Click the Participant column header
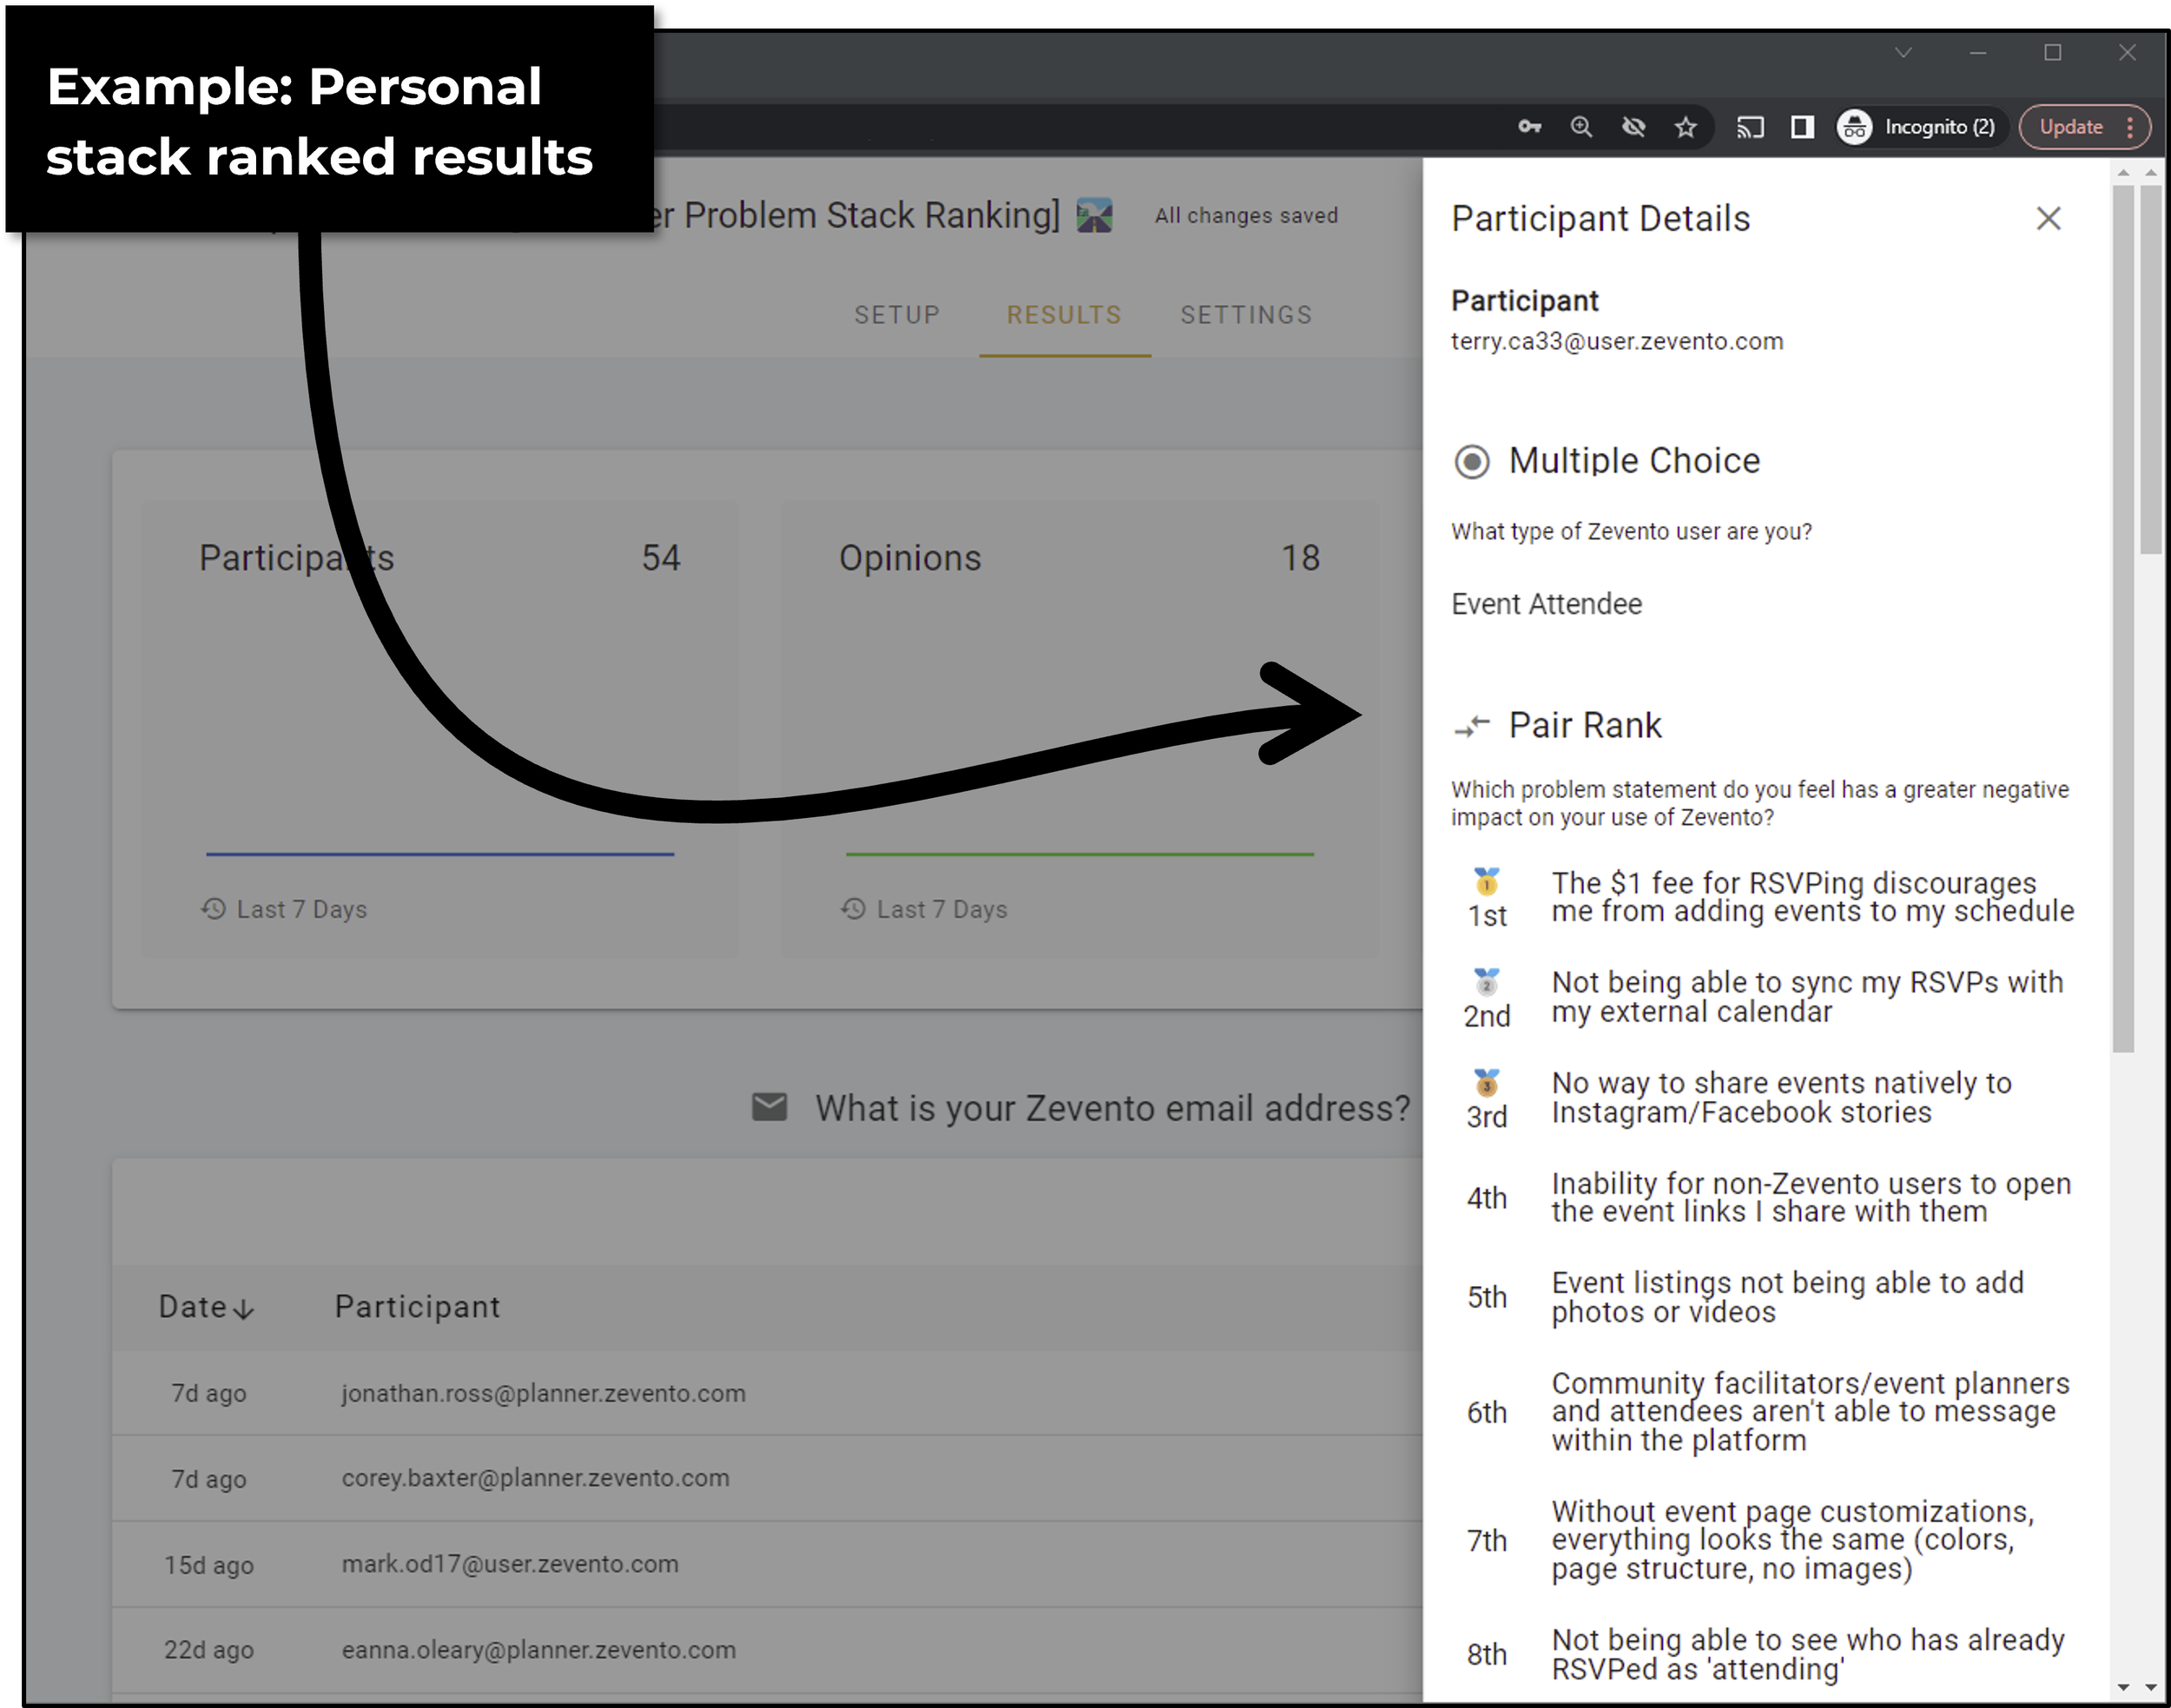This screenshot has width=2171, height=1708. 417,1307
